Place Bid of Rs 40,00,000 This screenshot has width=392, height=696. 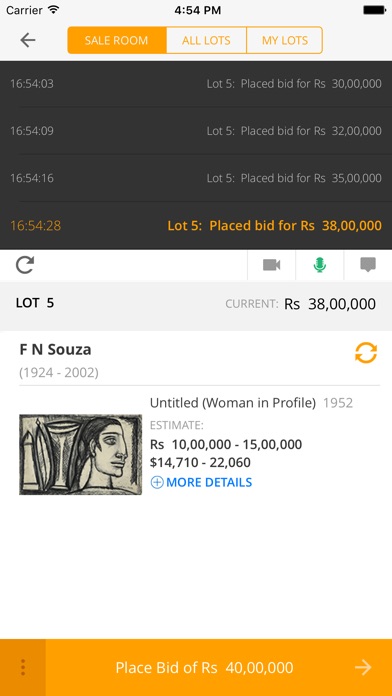click(x=204, y=667)
